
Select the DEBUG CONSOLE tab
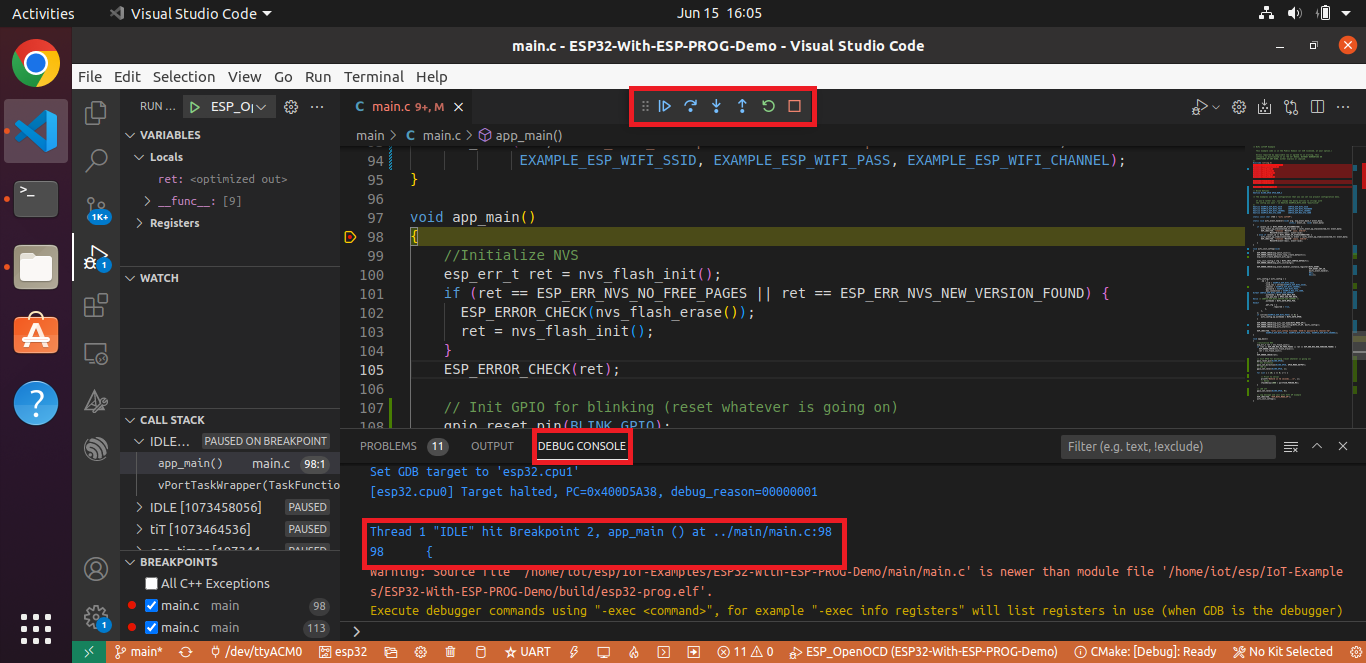[x=582, y=446]
